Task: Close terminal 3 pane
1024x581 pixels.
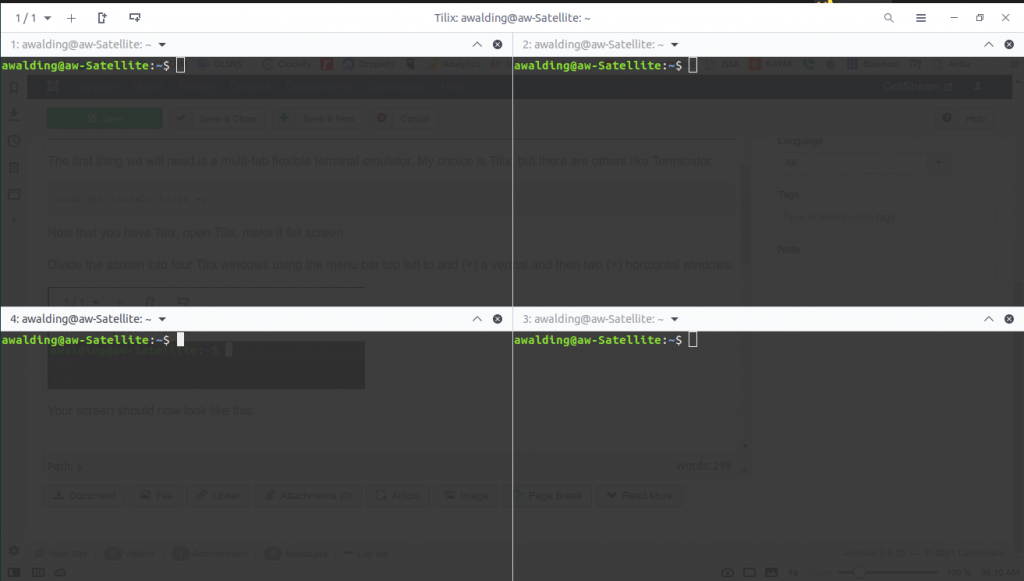Action: coord(1010,319)
